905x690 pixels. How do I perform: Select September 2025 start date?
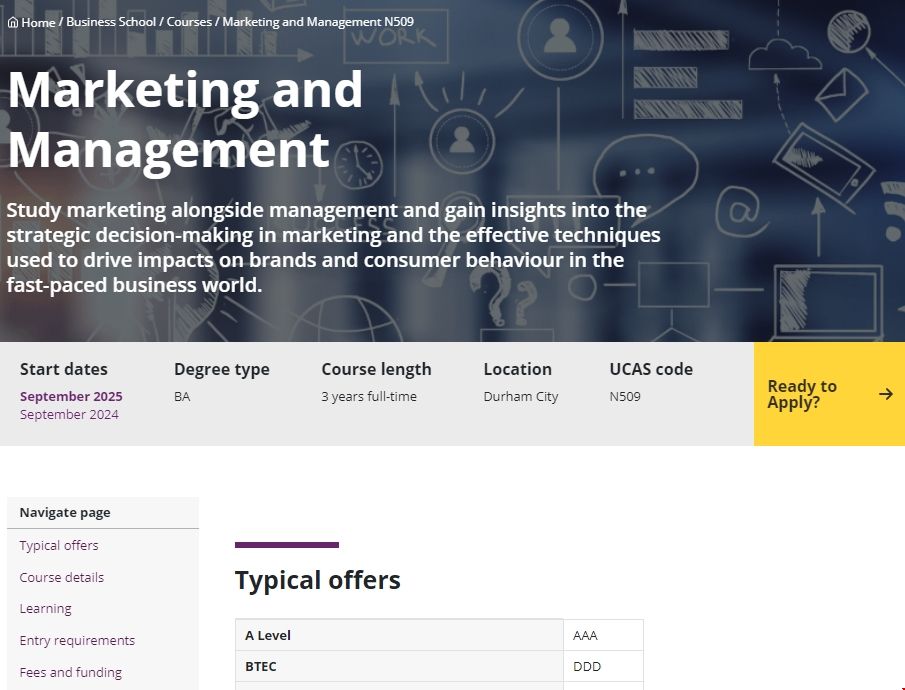71,396
